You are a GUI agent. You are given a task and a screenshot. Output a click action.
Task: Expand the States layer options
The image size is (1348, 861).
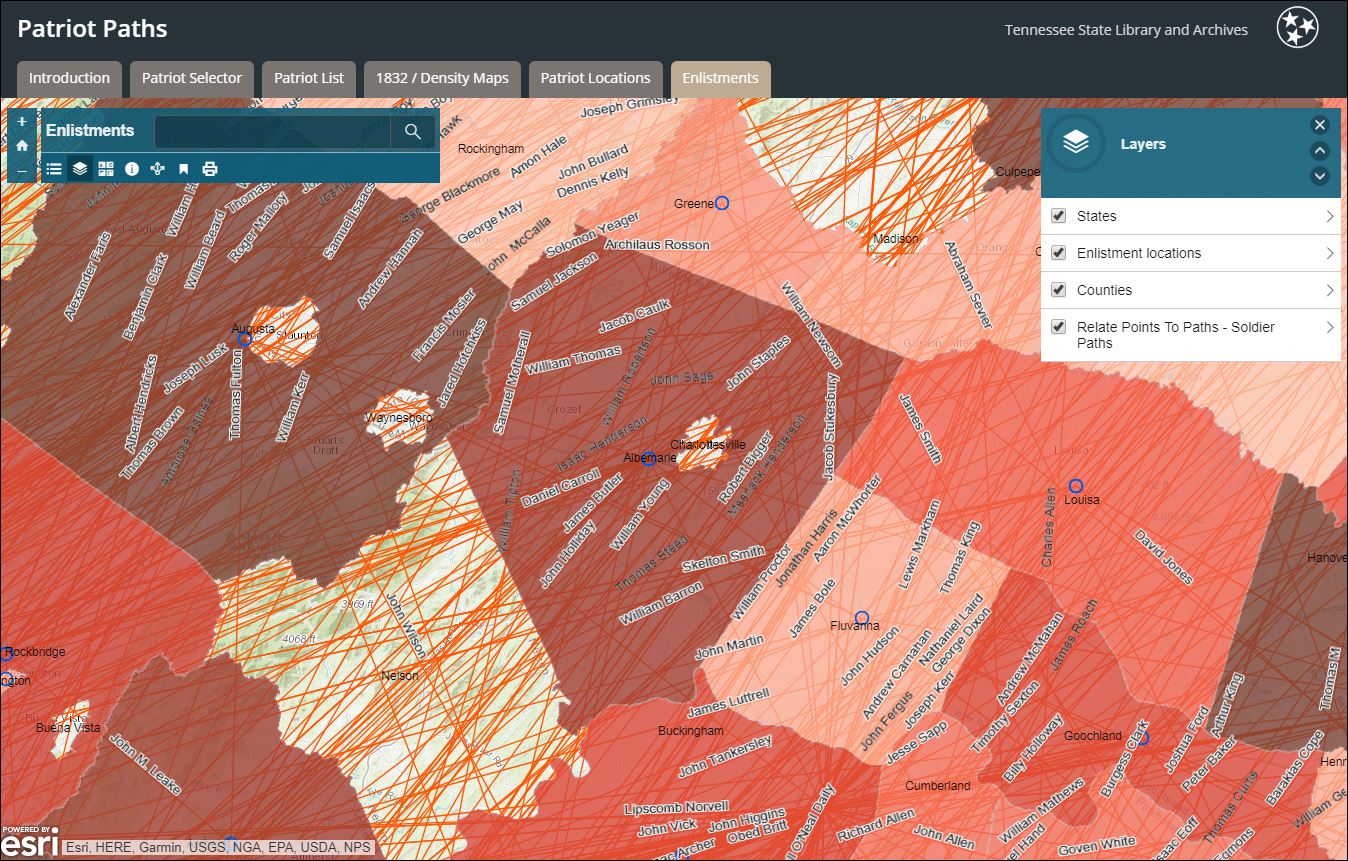pos(1330,215)
